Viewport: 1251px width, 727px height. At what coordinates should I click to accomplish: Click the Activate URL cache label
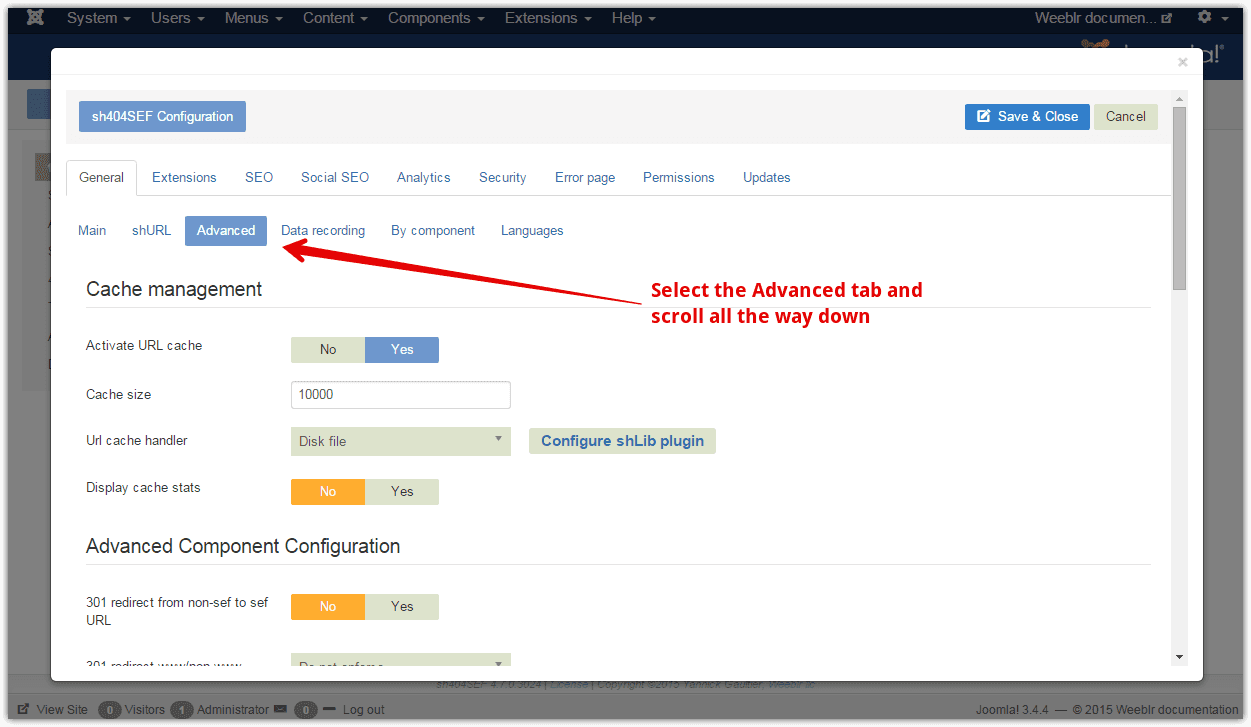(x=144, y=345)
